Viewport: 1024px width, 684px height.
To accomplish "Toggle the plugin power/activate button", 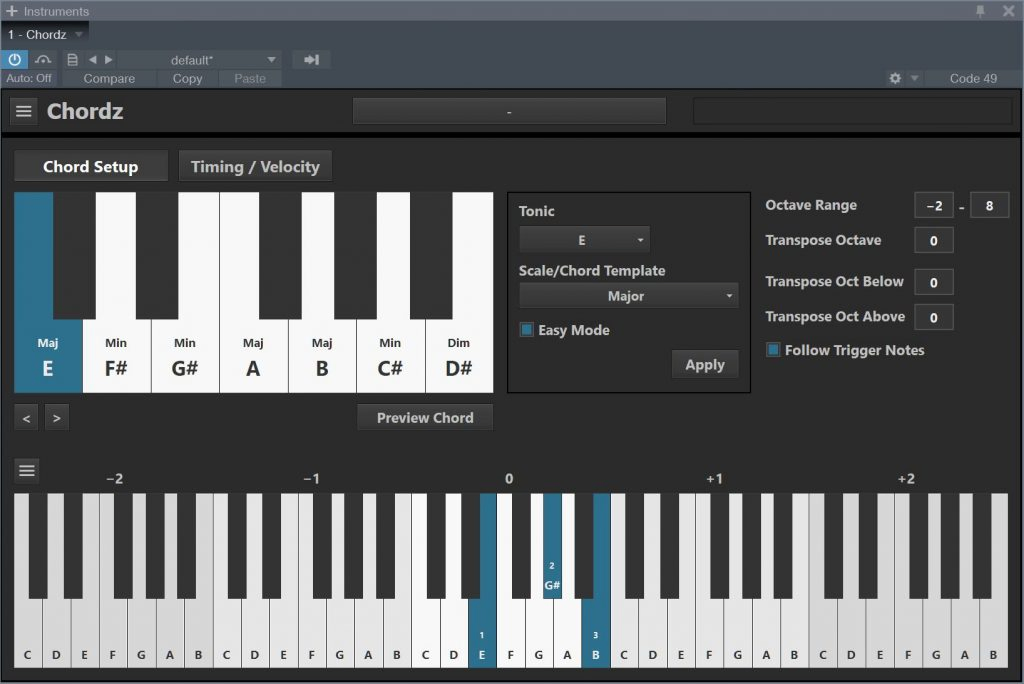I will pos(14,59).
